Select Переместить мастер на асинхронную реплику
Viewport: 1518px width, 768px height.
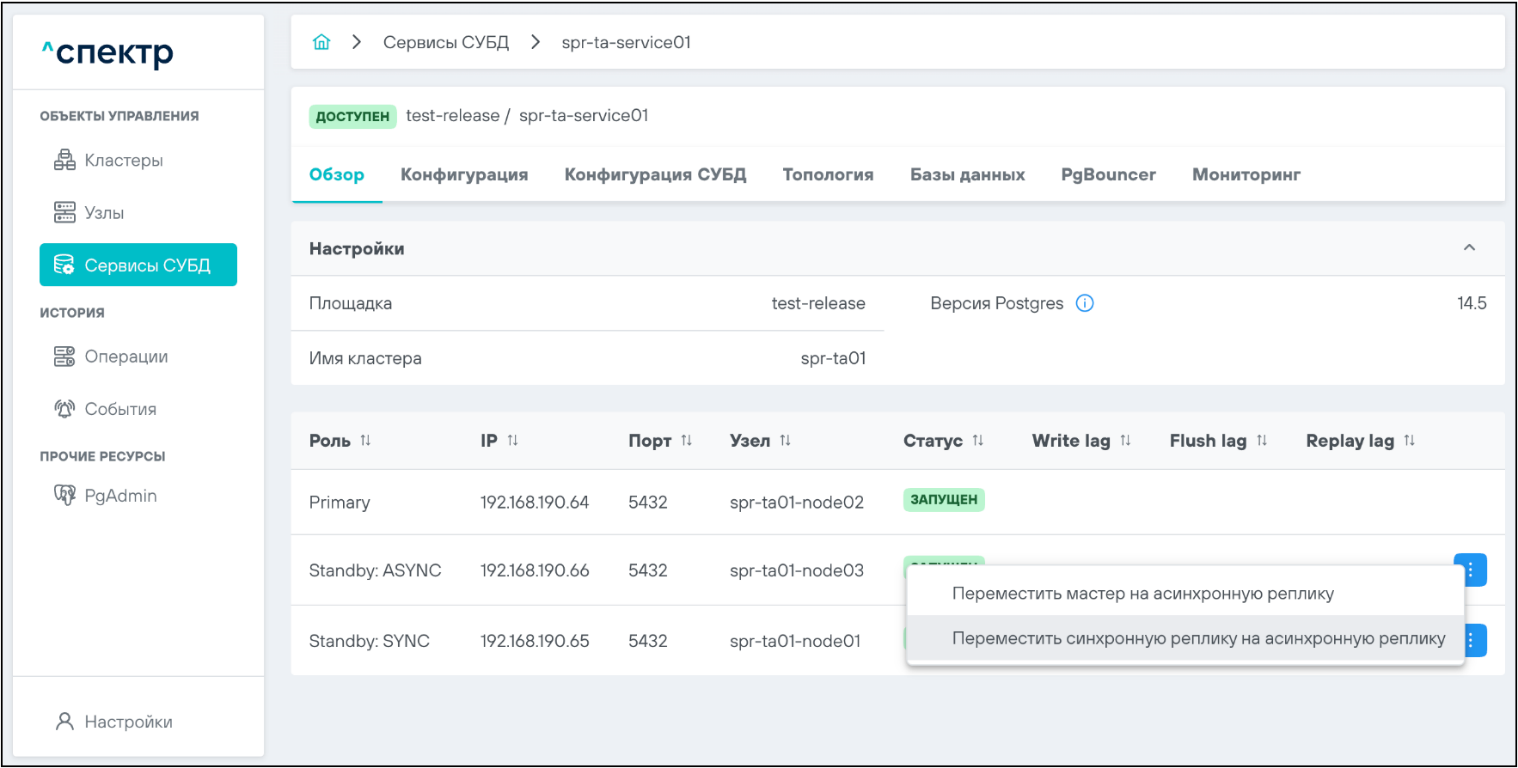pos(1142,594)
